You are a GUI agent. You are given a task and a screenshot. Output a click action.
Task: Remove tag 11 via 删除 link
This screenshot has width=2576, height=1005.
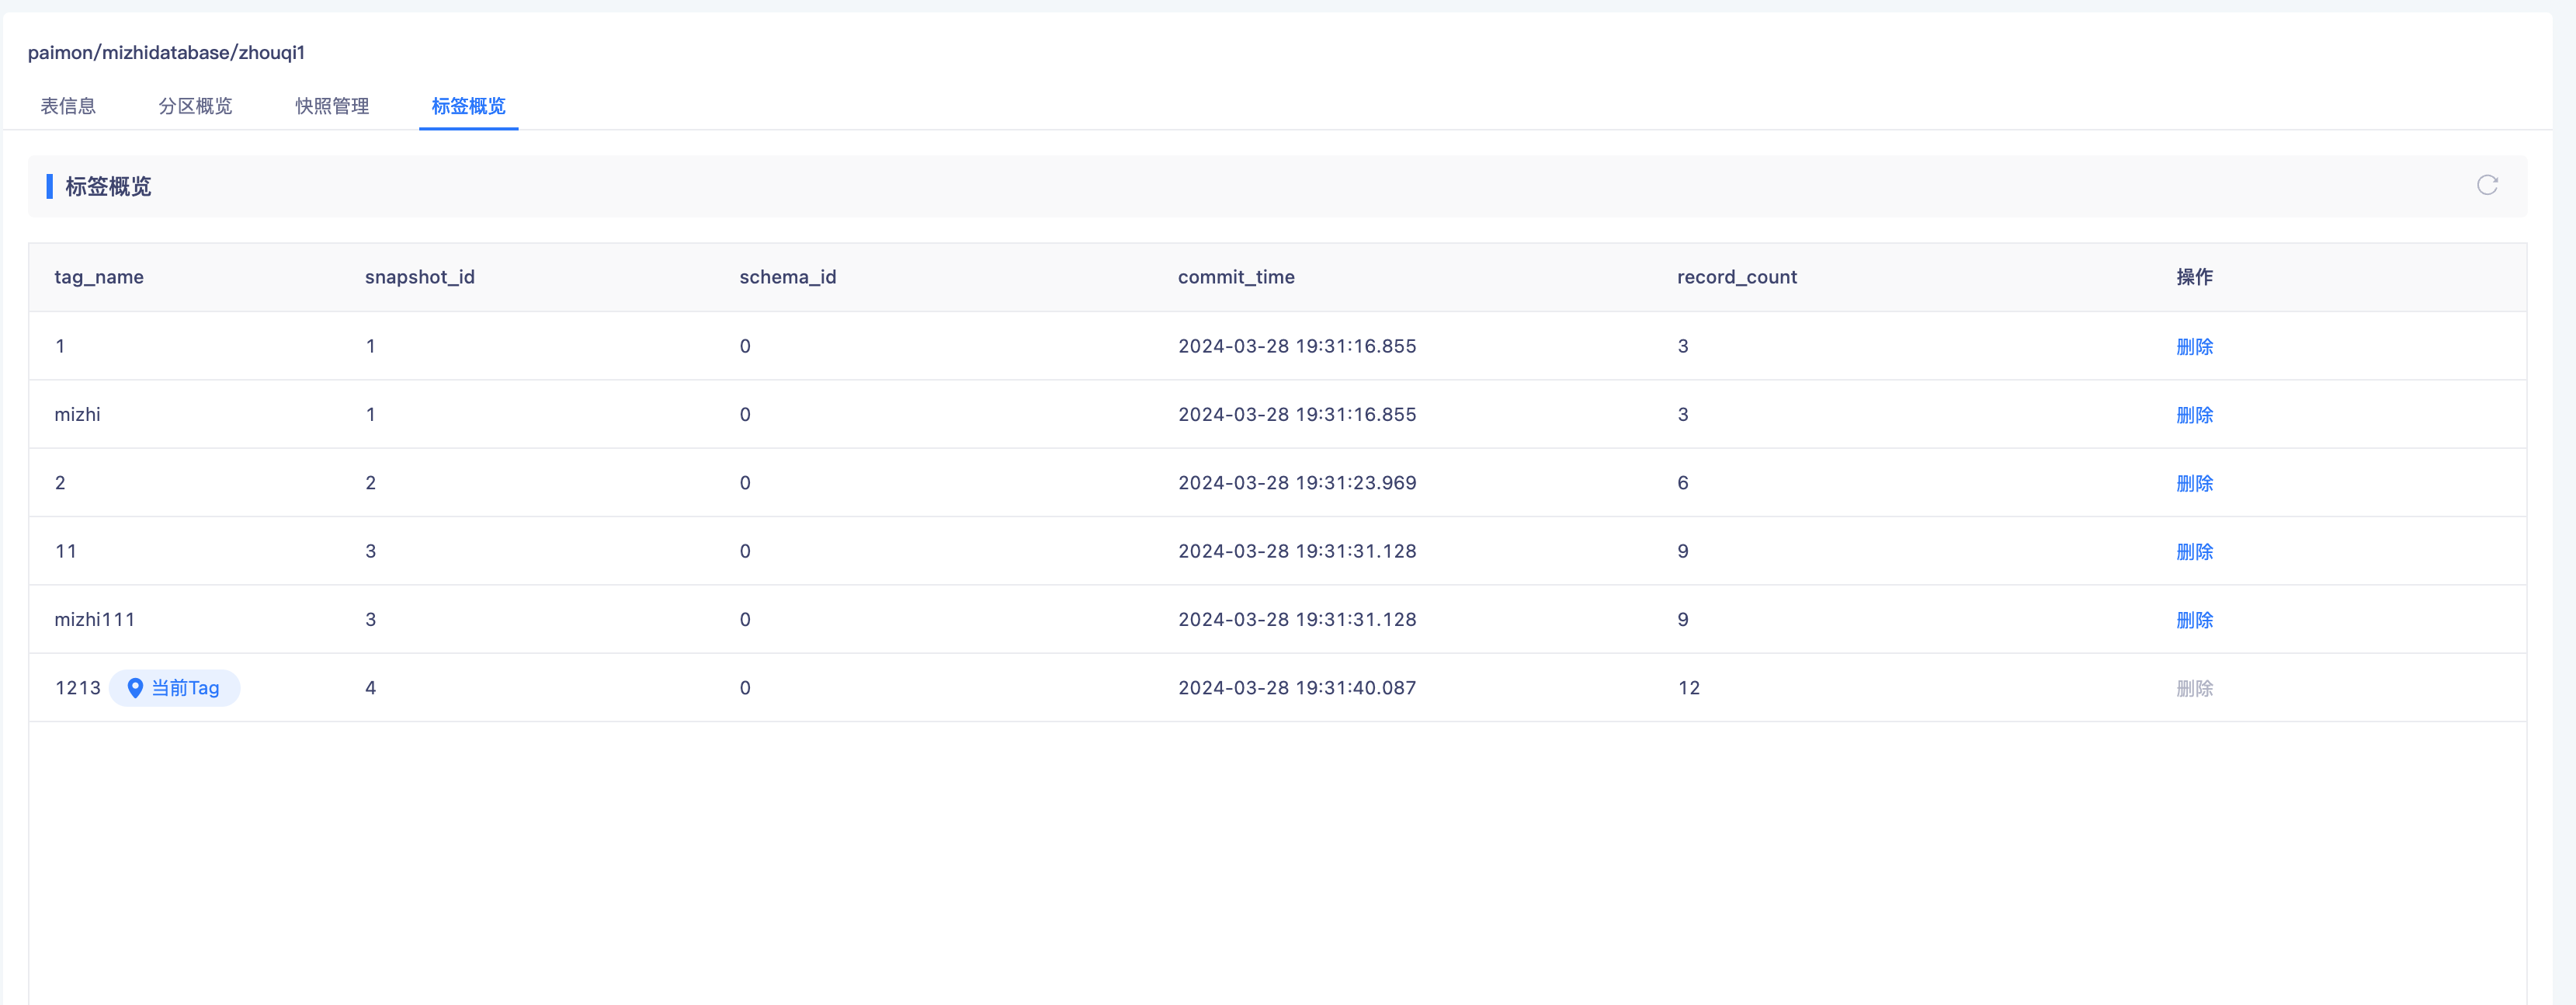[x=2194, y=552]
